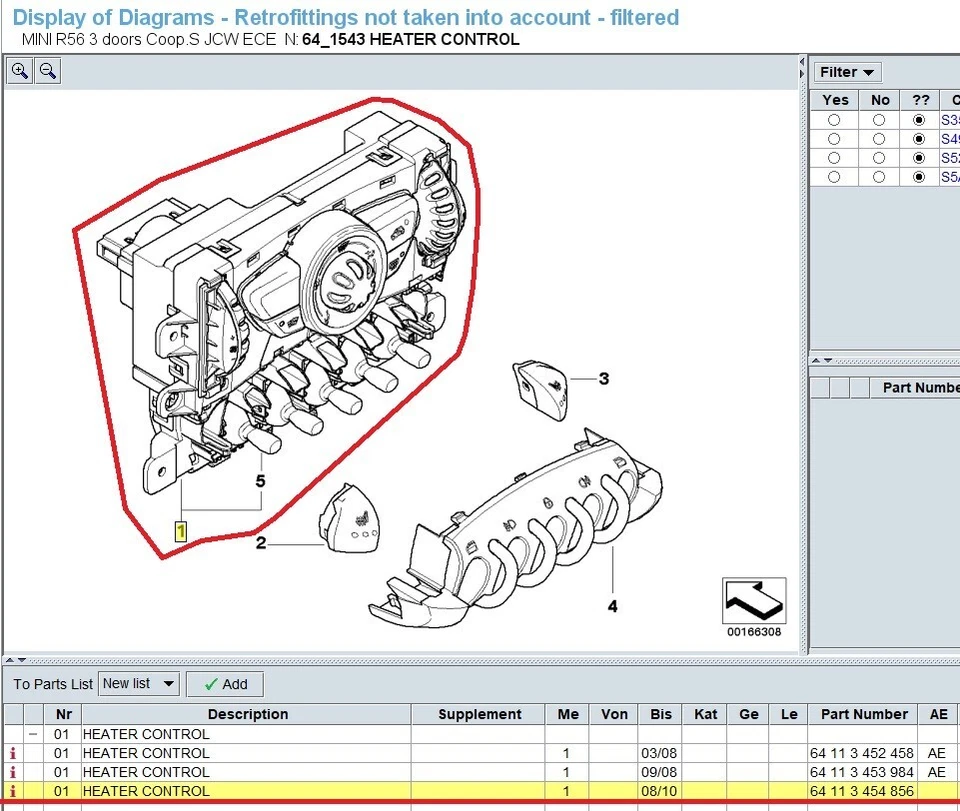Select ?? radio for last option row

coord(919,177)
